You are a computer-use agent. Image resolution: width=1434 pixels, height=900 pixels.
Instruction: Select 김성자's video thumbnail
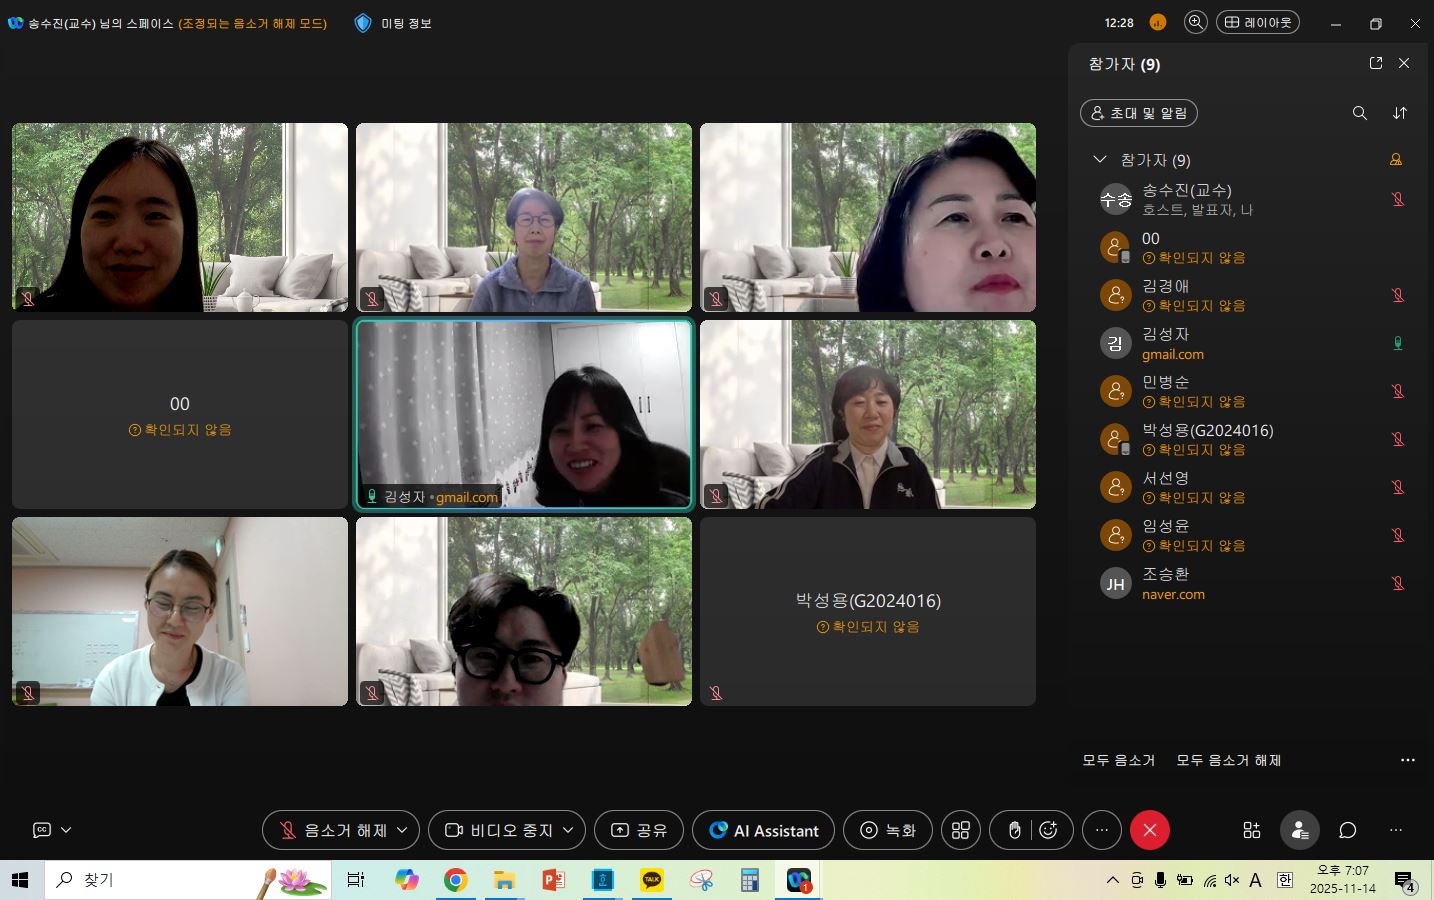pyautogui.click(x=524, y=414)
